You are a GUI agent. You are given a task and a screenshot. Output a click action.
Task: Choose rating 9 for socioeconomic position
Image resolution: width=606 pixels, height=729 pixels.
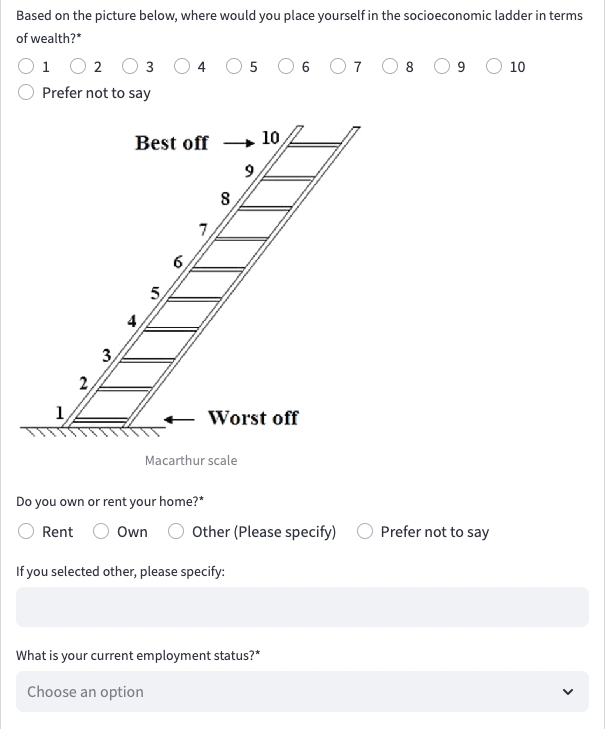[x=443, y=67]
